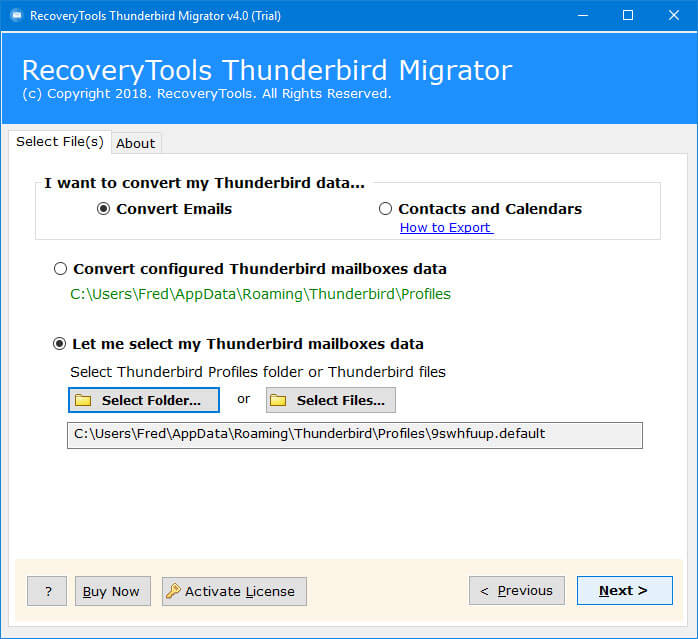
Task: Choose the Contacts and Calendars option
Action: coord(385,209)
